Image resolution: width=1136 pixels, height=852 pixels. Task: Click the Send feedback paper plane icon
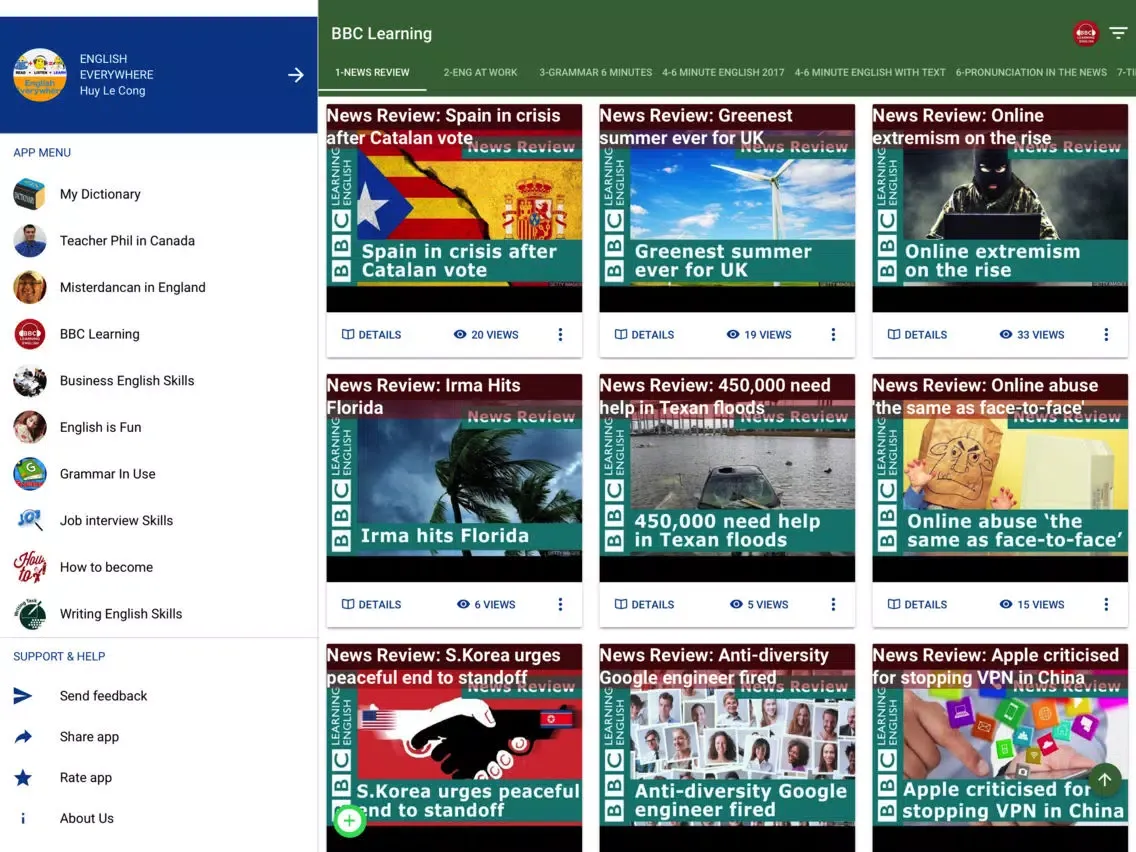(22, 696)
